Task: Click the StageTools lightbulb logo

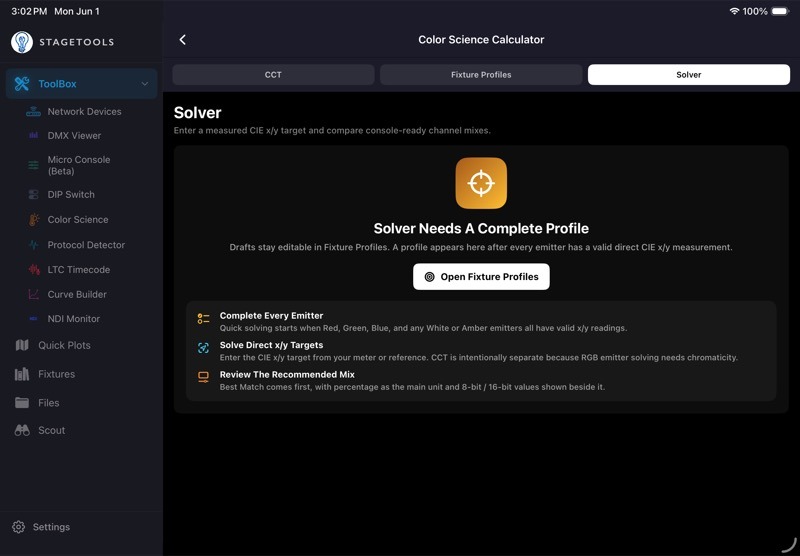Action: (x=22, y=42)
